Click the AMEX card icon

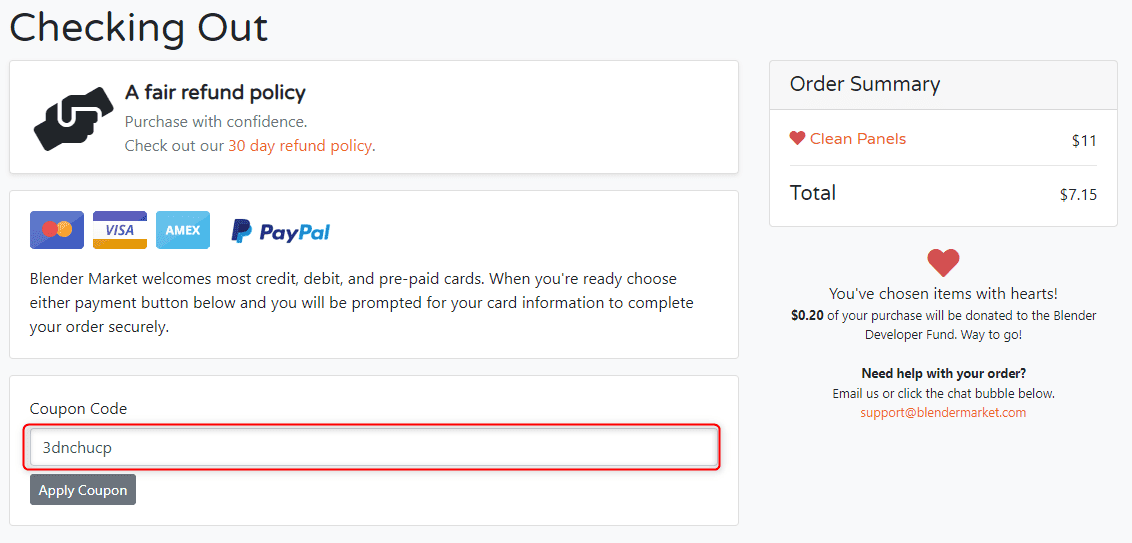(183, 230)
